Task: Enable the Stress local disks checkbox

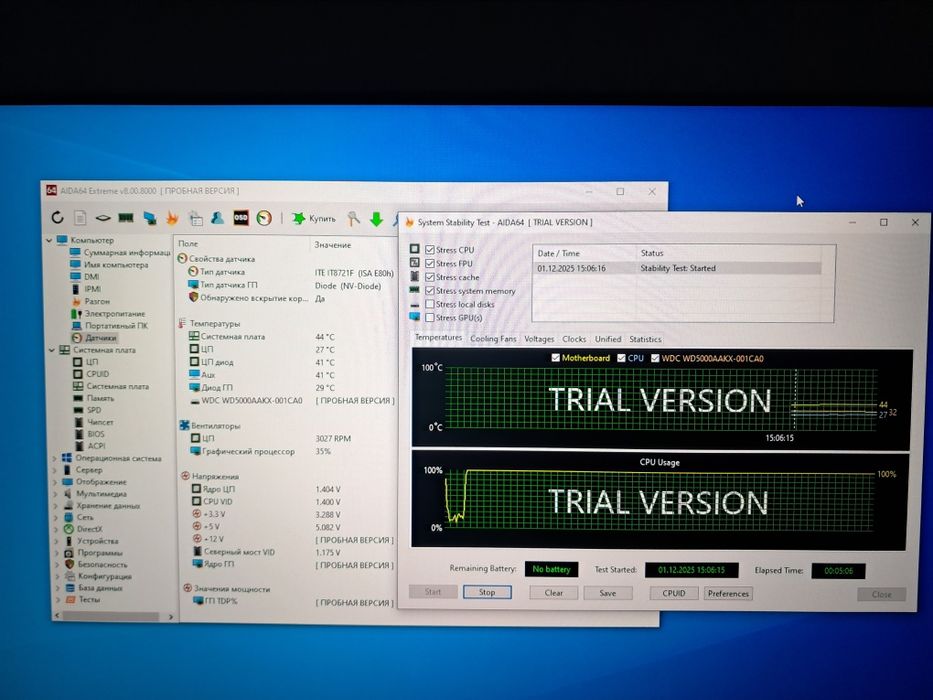Action: (x=430, y=304)
